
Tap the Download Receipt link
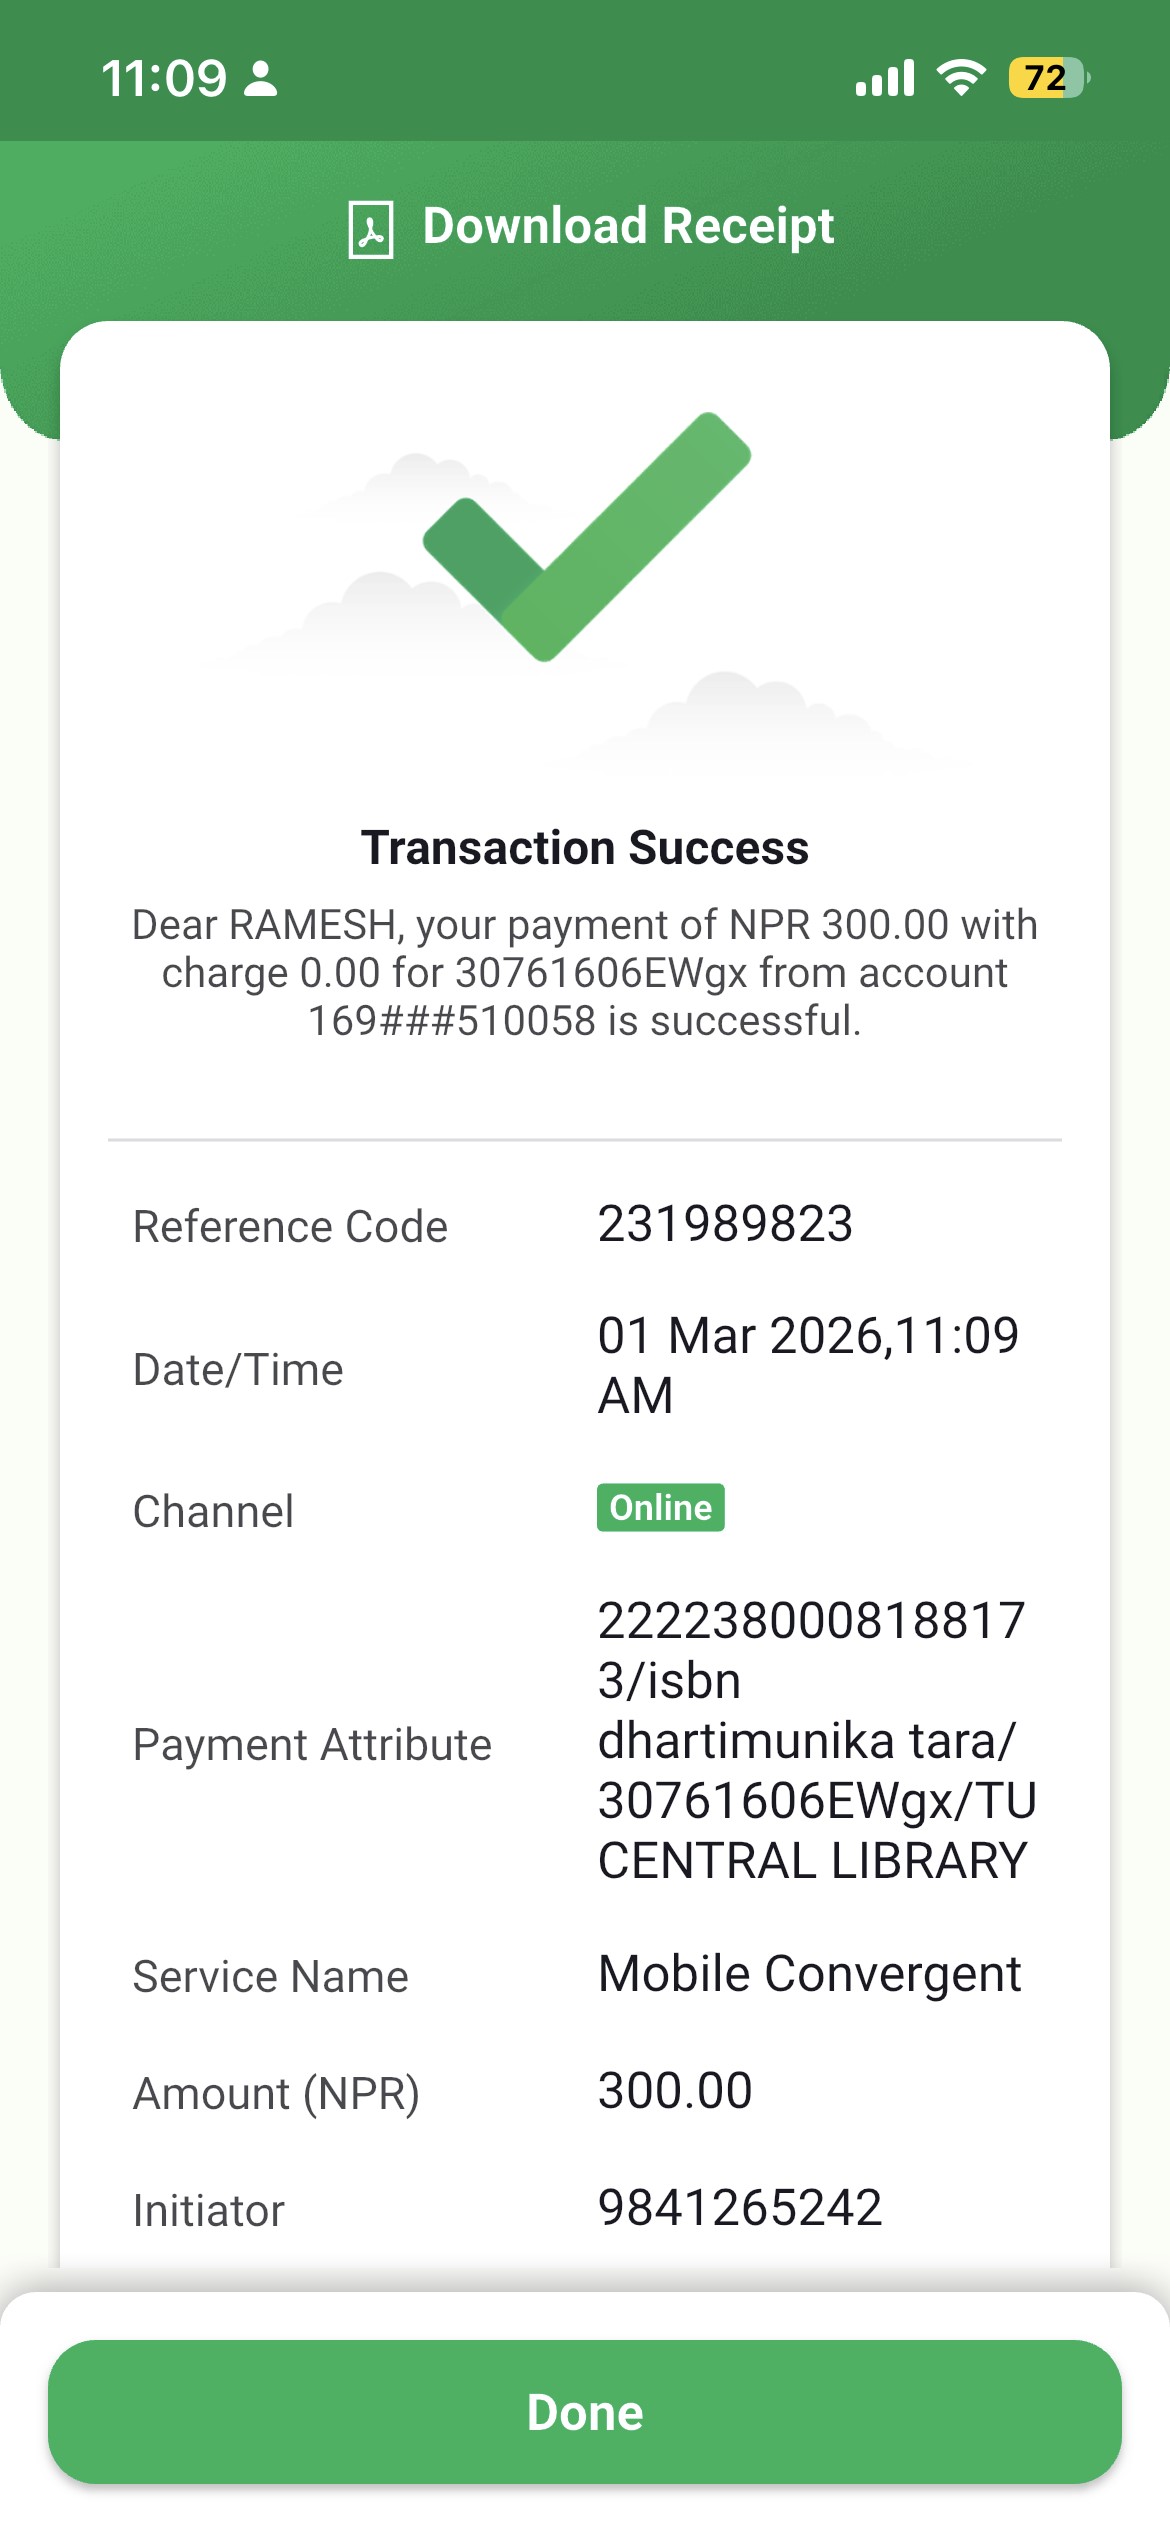tap(627, 226)
